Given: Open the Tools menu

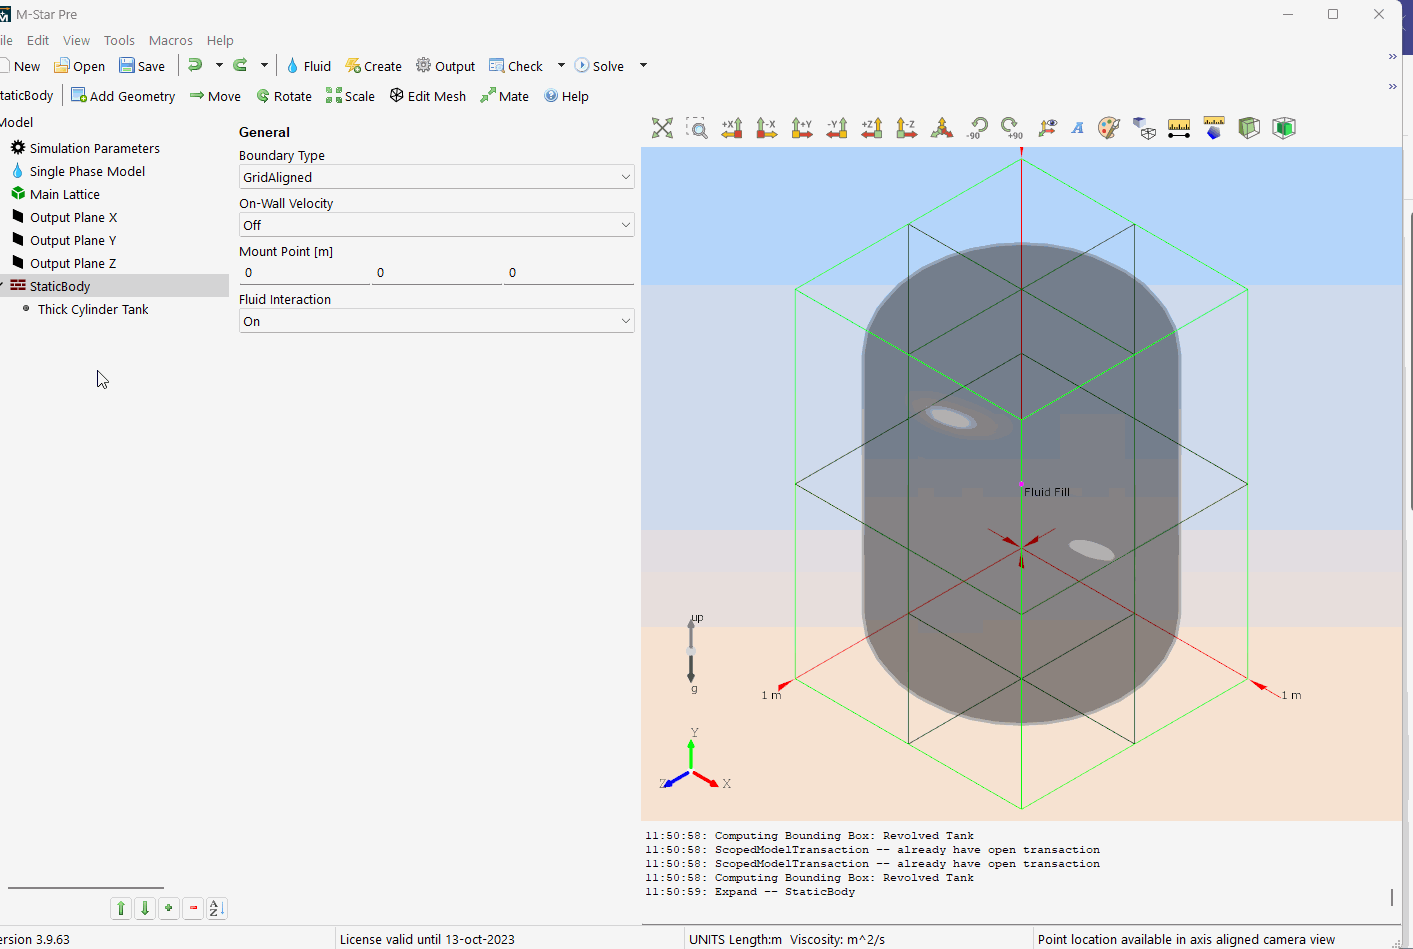Looking at the screenshot, I should (119, 40).
